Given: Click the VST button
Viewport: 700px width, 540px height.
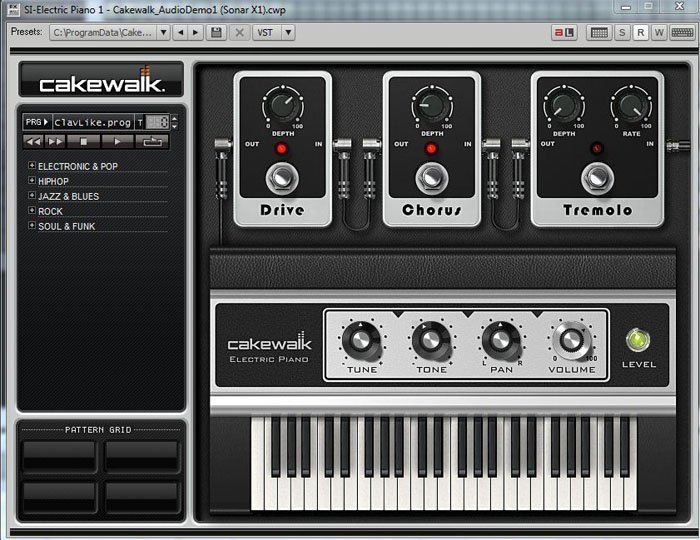Looking at the screenshot, I should point(267,33).
